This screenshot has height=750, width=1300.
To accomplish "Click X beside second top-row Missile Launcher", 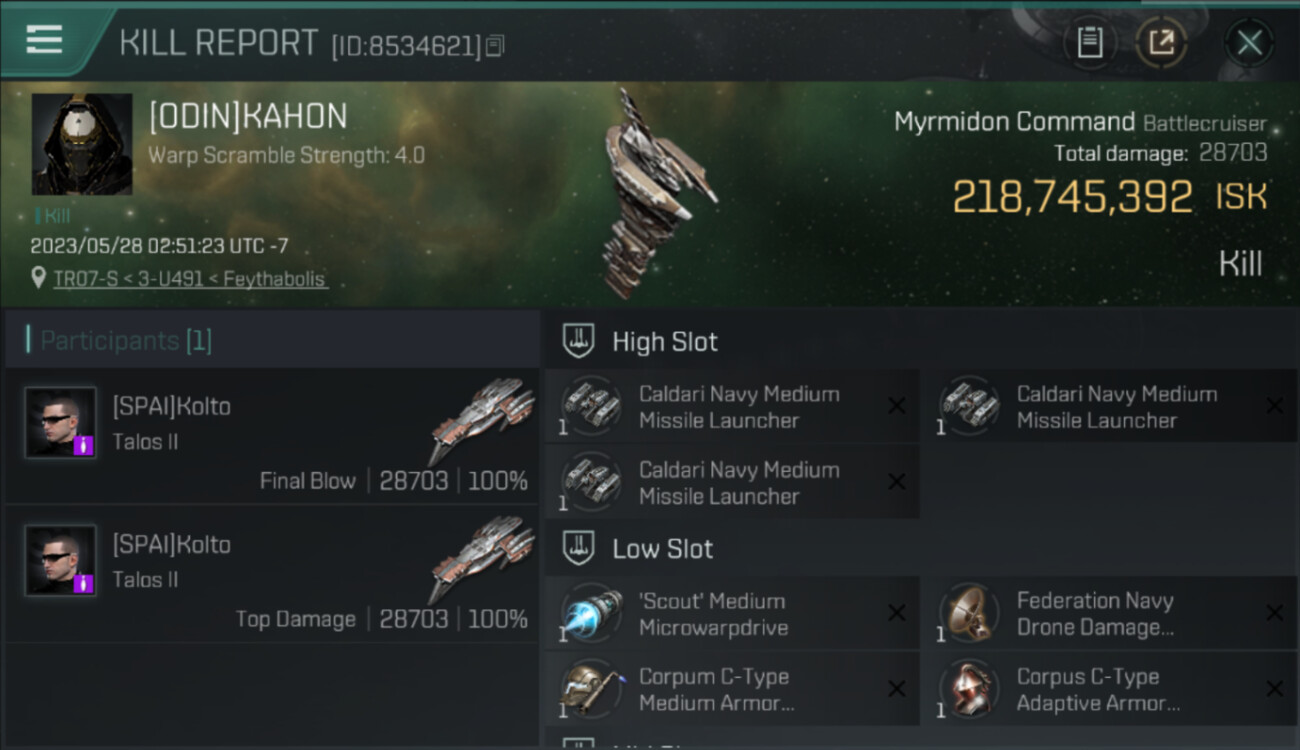I will [x=1274, y=405].
